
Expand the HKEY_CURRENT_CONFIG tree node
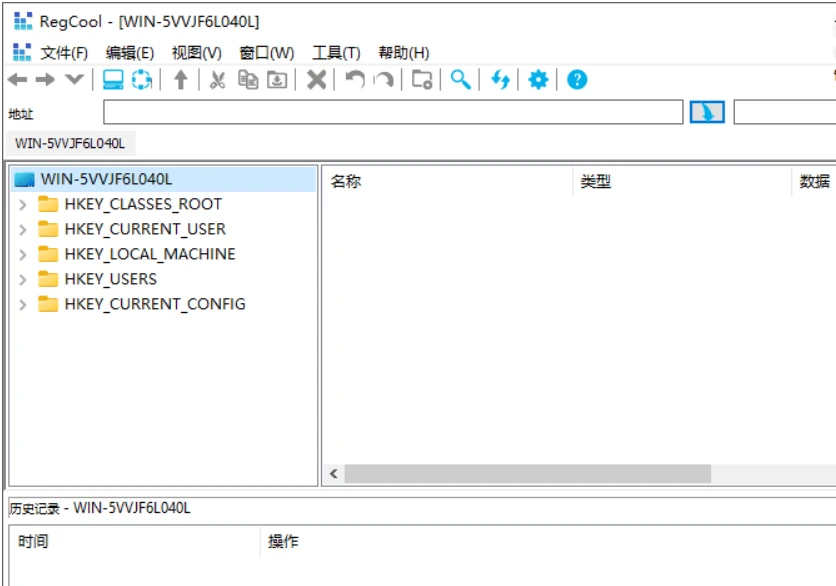pyautogui.click(x=23, y=304)
